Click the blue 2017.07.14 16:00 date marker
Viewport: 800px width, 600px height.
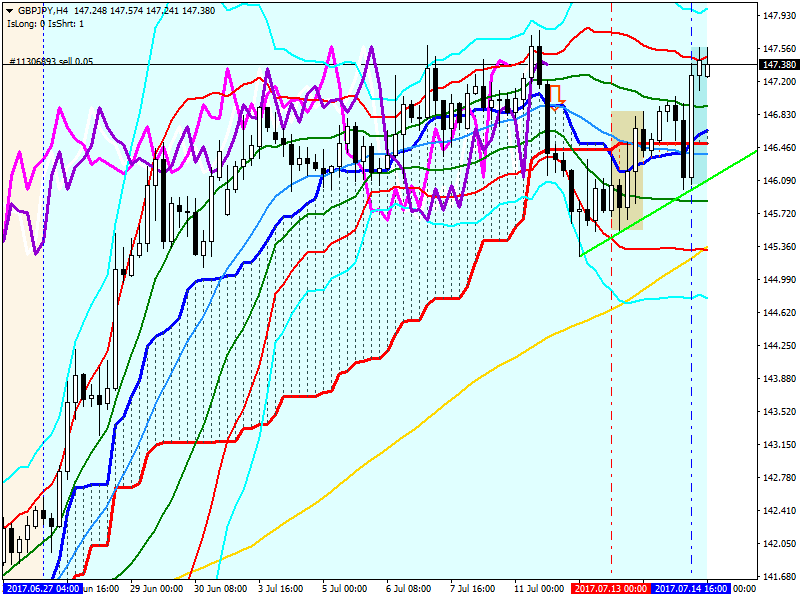pyautogui.click(x=691, y=589)
